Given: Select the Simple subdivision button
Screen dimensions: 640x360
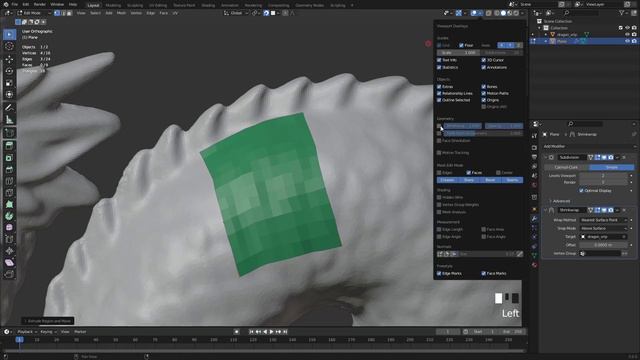Looking at the screenshot, I should pos(612,167).
